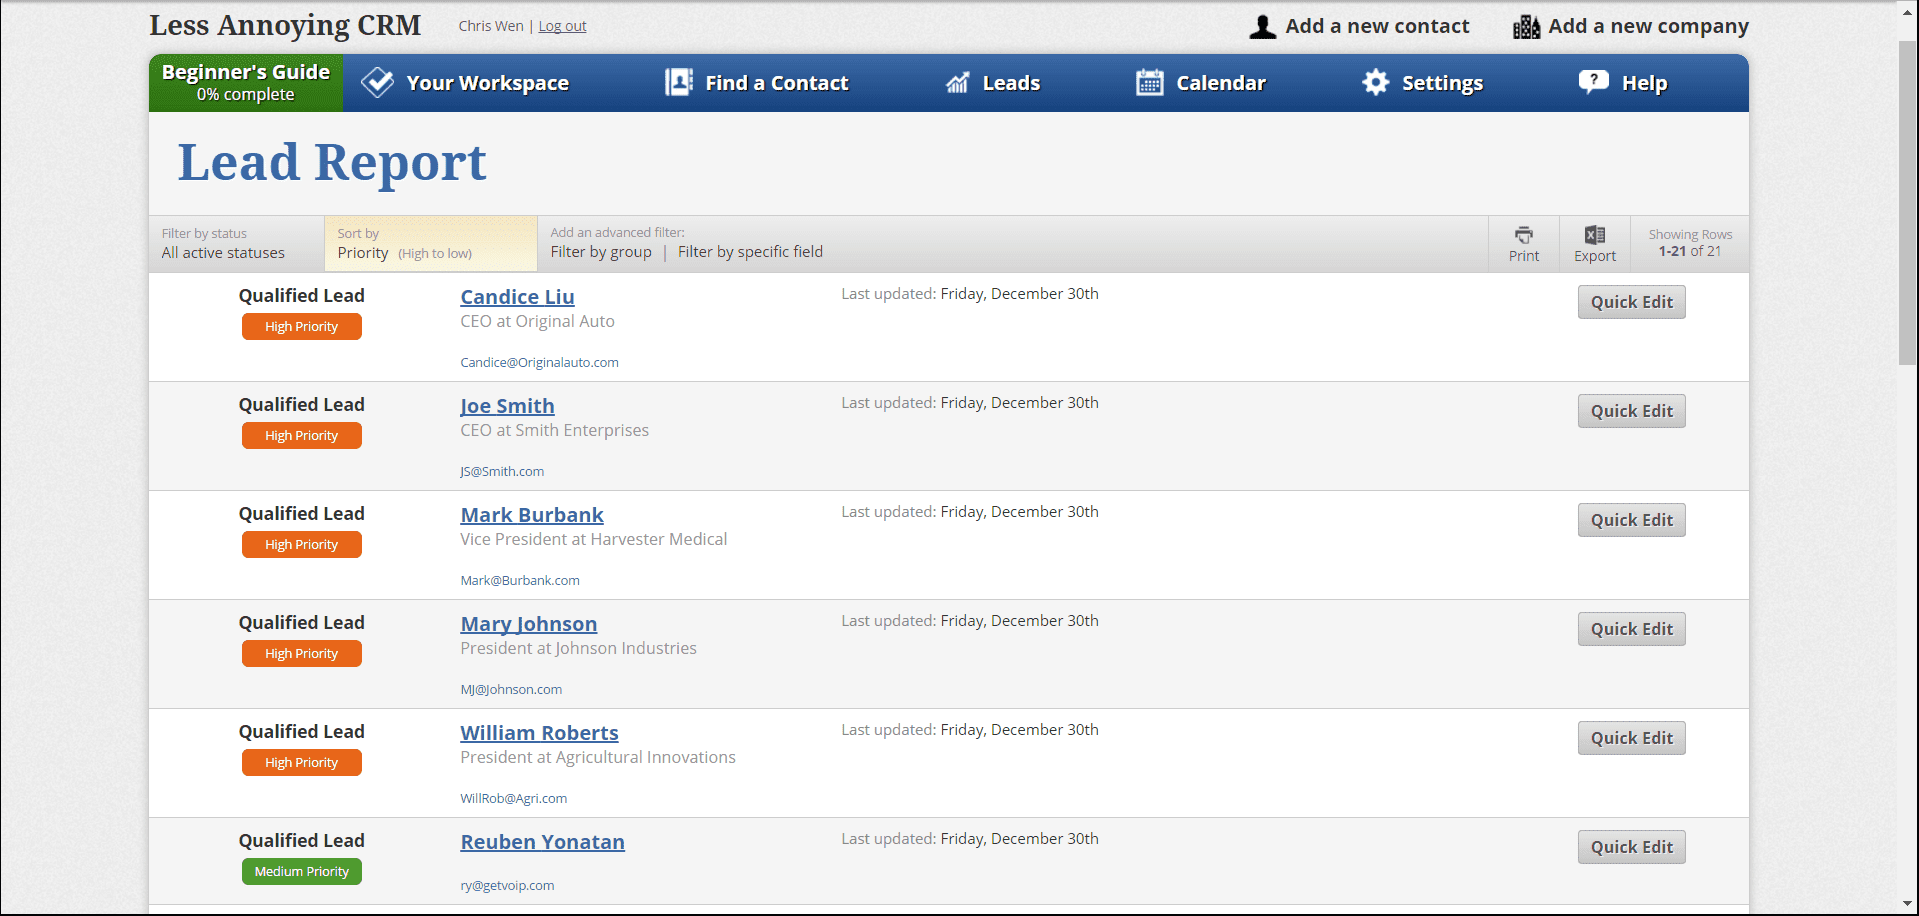This screenshot has width=1919, height=916.
Task: Click the Less Annoying CRM logo title
Action: click(285, 25)
